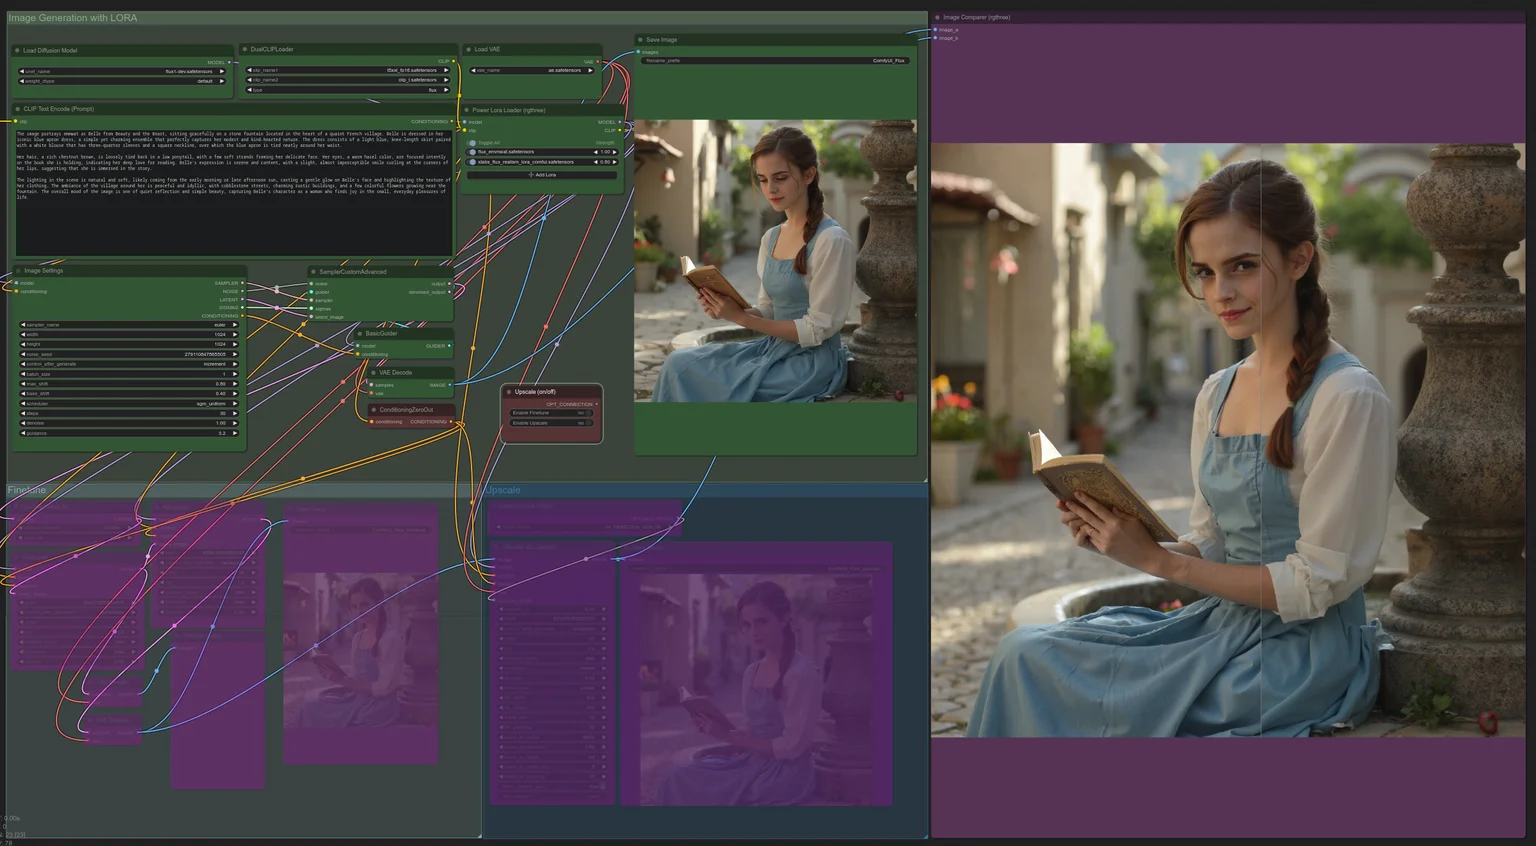Open the sampler_name dropdown
Screen dimensions: 1536x846
(x=129, y=325)
